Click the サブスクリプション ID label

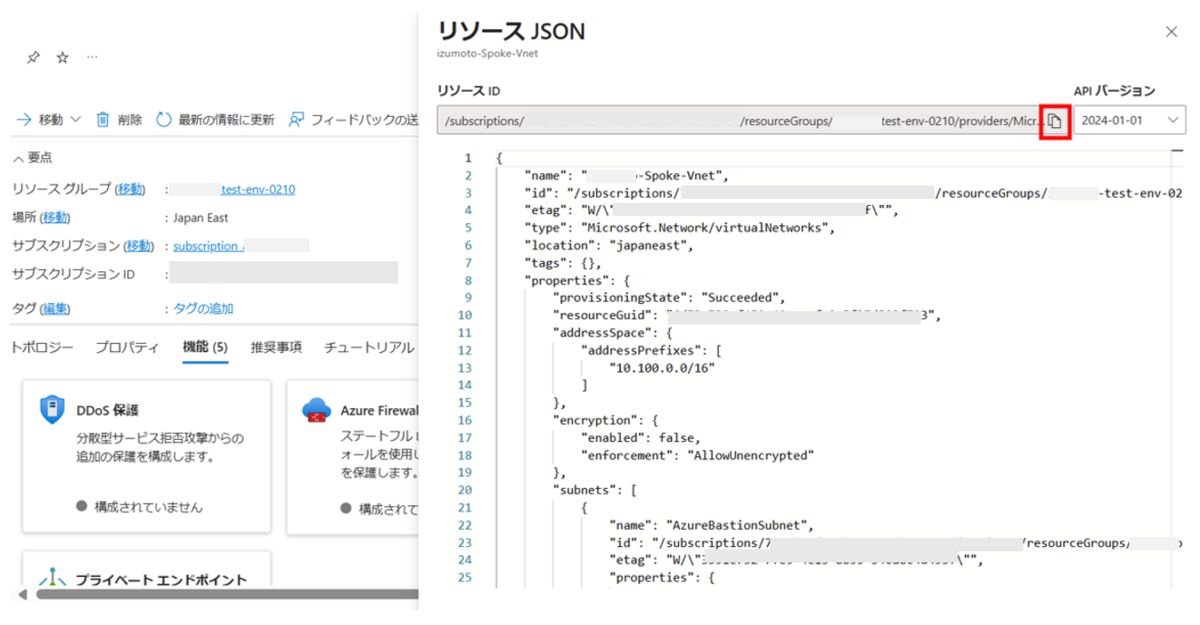coord(73,273)
